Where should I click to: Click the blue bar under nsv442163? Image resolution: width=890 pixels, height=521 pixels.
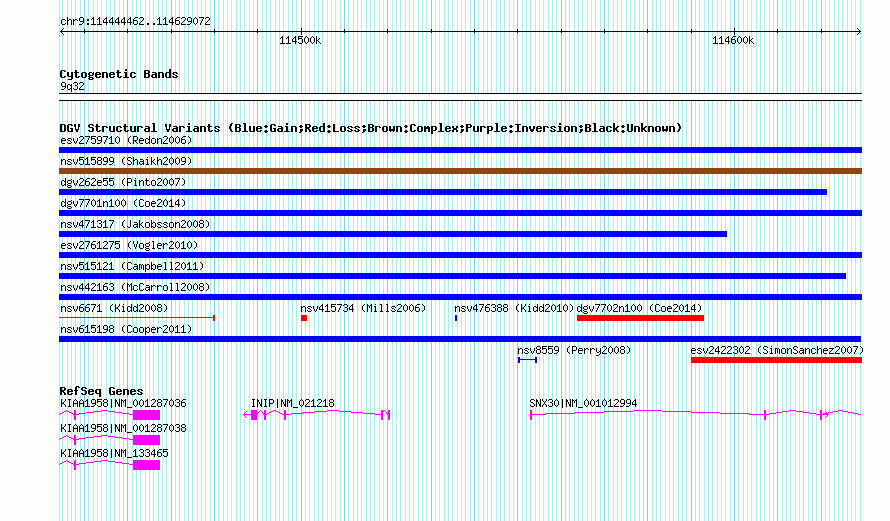(460, 297)
